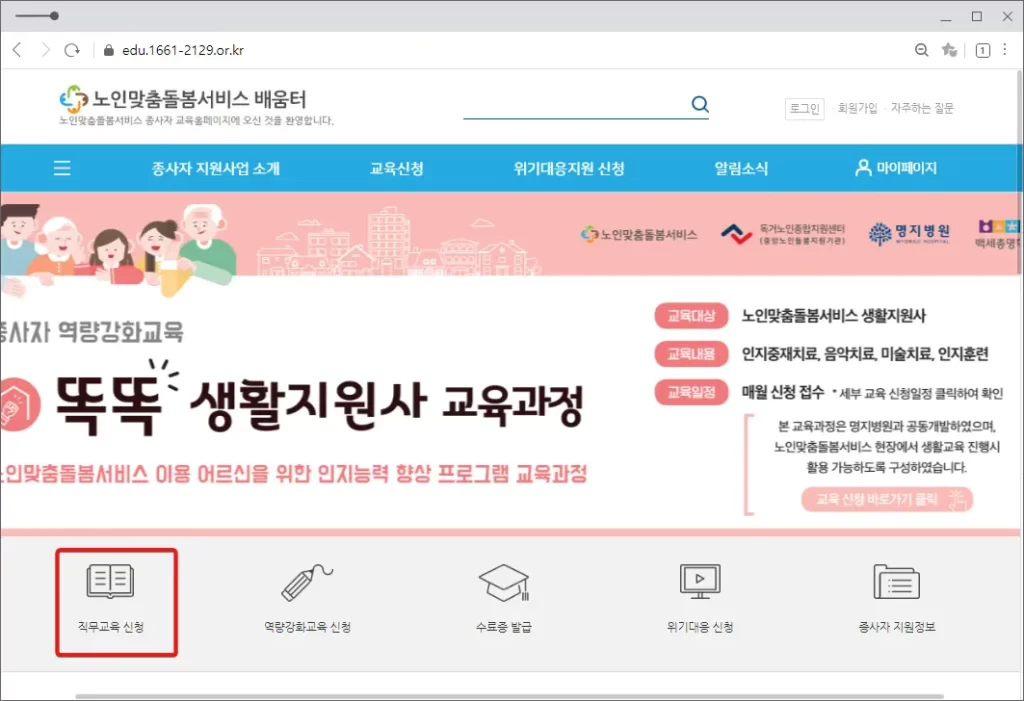Click the browser zoom magnifier icon

[922, 50]
